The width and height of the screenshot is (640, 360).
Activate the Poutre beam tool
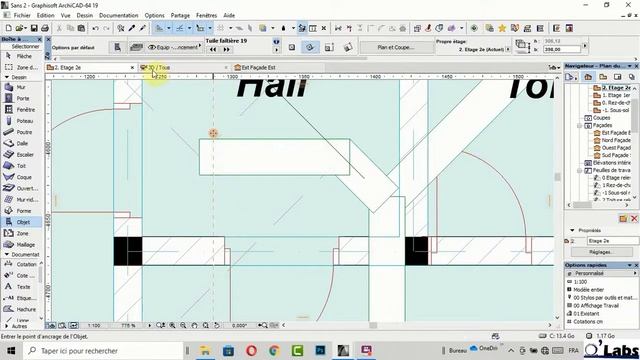[21, 132]
